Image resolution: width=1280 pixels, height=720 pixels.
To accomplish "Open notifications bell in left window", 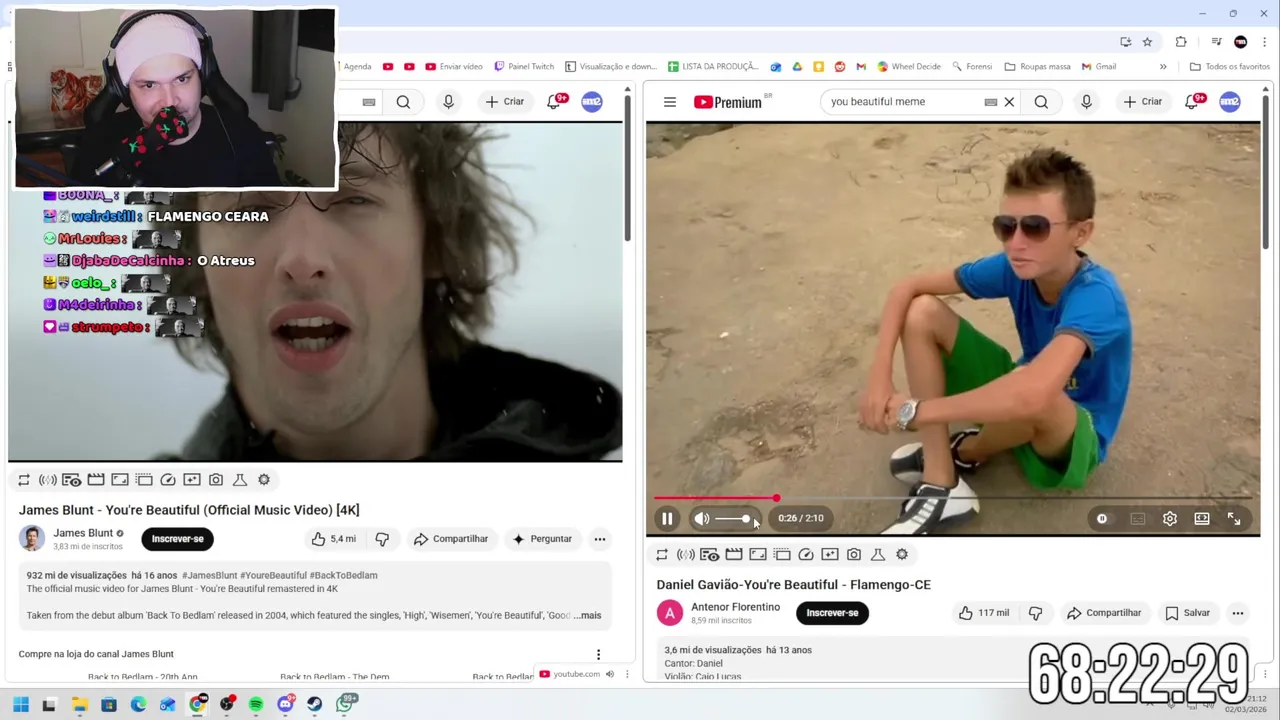I will point(554,102).
